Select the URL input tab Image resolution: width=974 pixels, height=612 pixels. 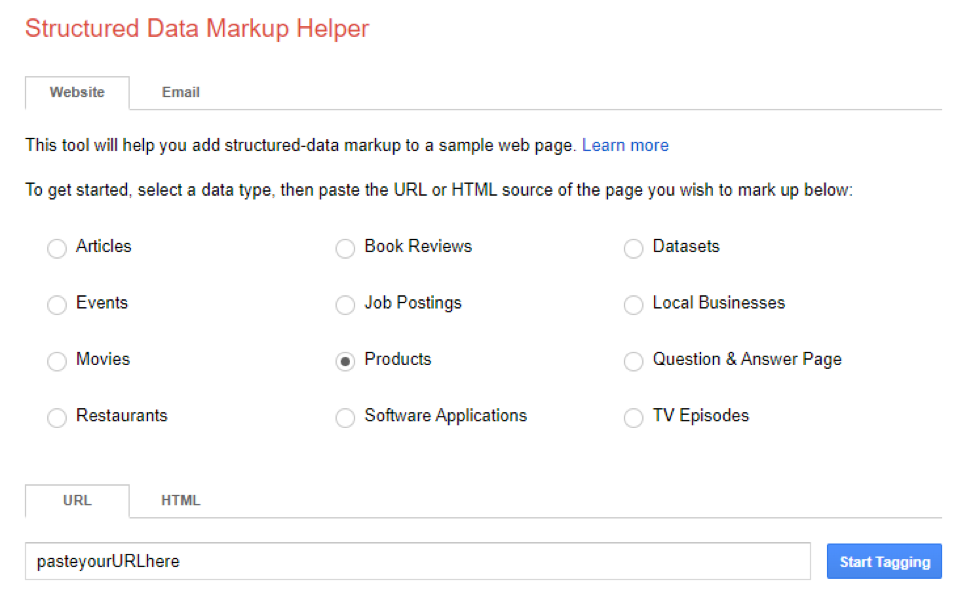(77, 500)
